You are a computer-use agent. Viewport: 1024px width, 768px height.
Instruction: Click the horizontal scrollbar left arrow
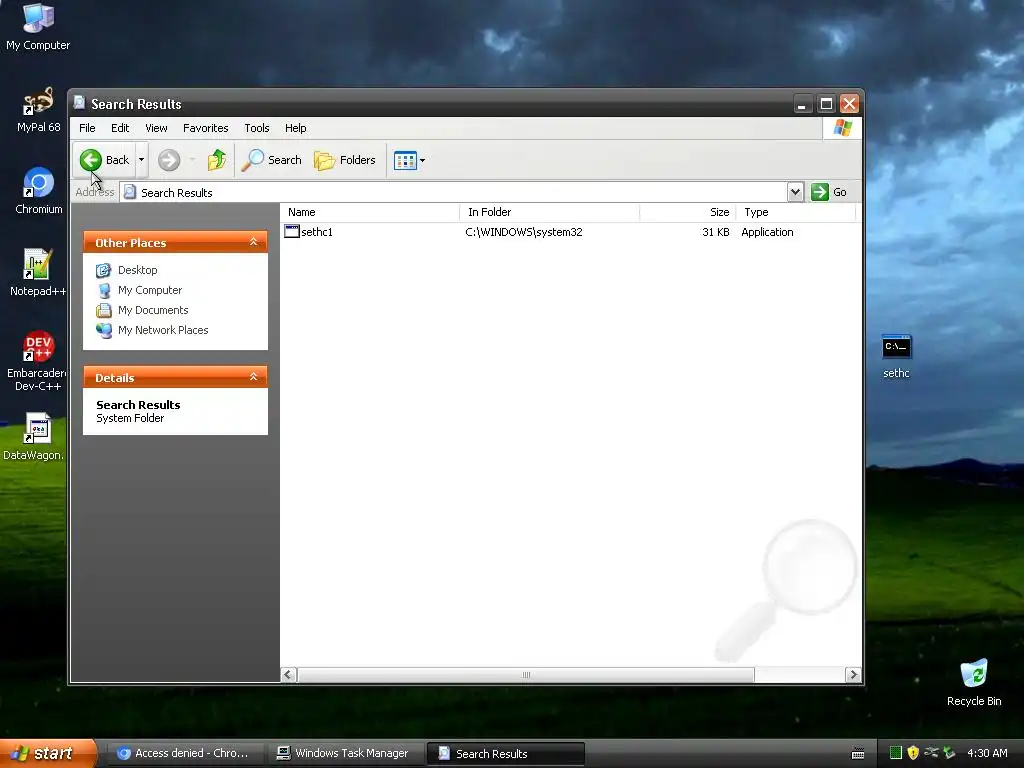(289, 675)
